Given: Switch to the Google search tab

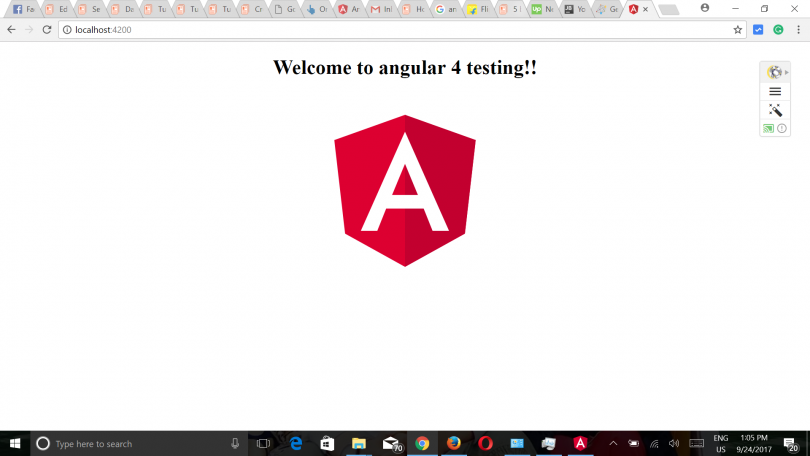Looking at the screenshot, I should pos(445,9).
